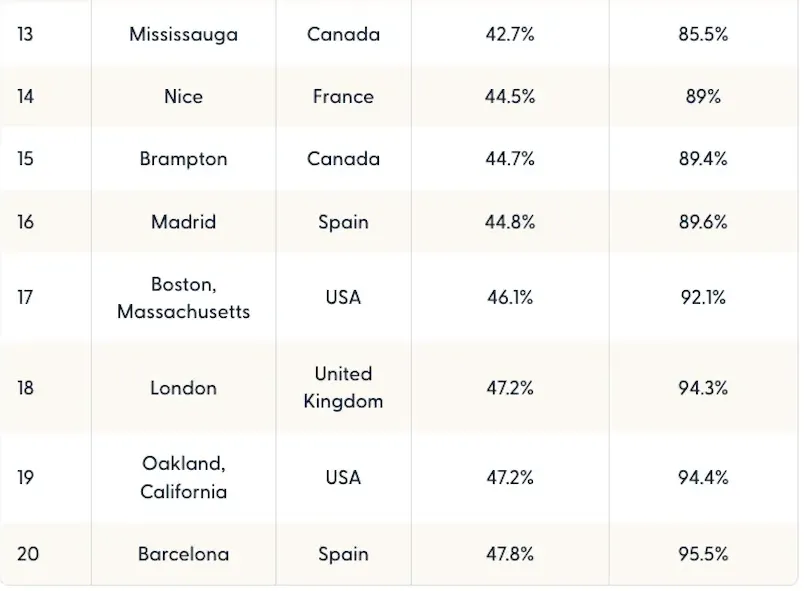Viewport: 804px width, 591px height.
Task: Select the 95.5% value for Barcelona
Action: [x=703, y=553]
